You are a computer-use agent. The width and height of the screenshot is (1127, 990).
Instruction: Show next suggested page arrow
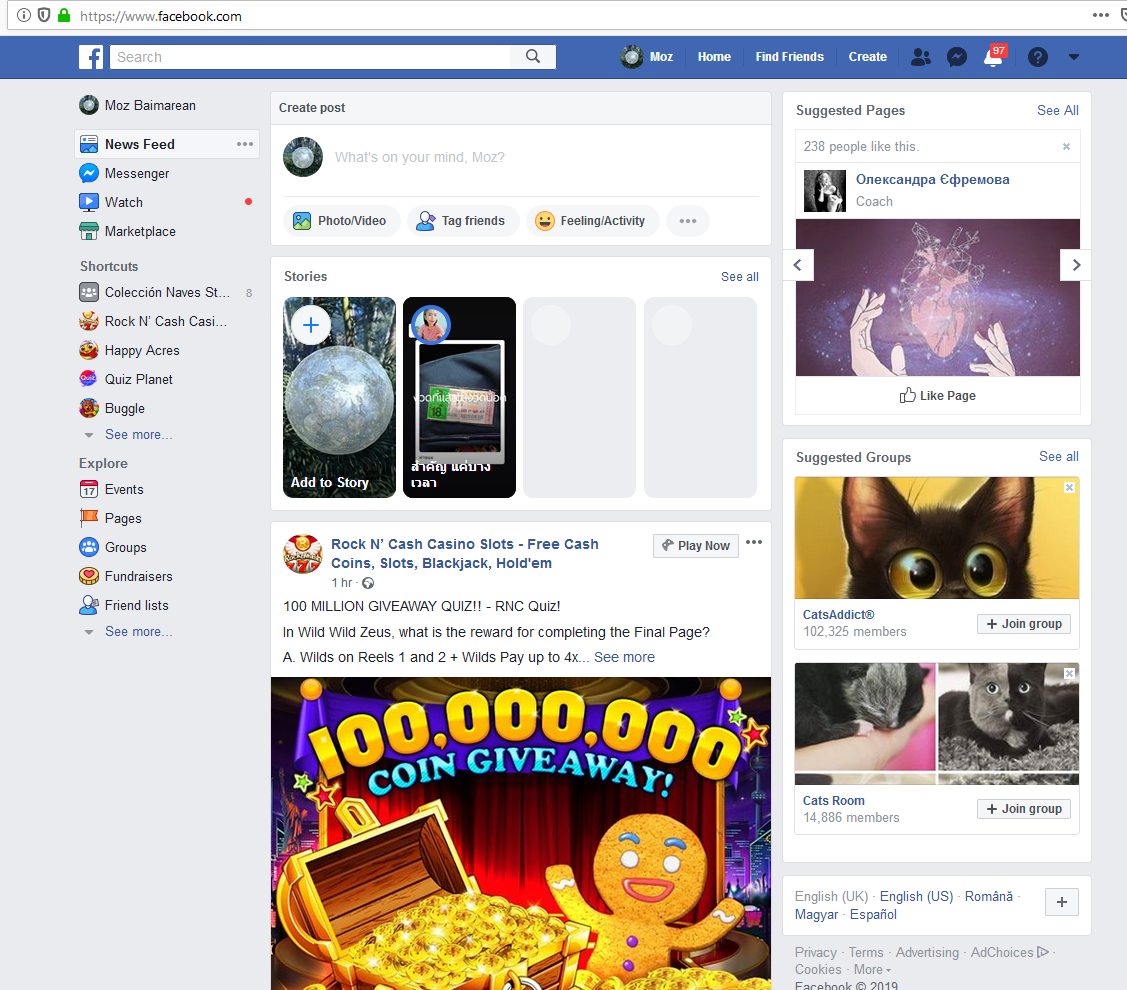[x=1075, y=265]
